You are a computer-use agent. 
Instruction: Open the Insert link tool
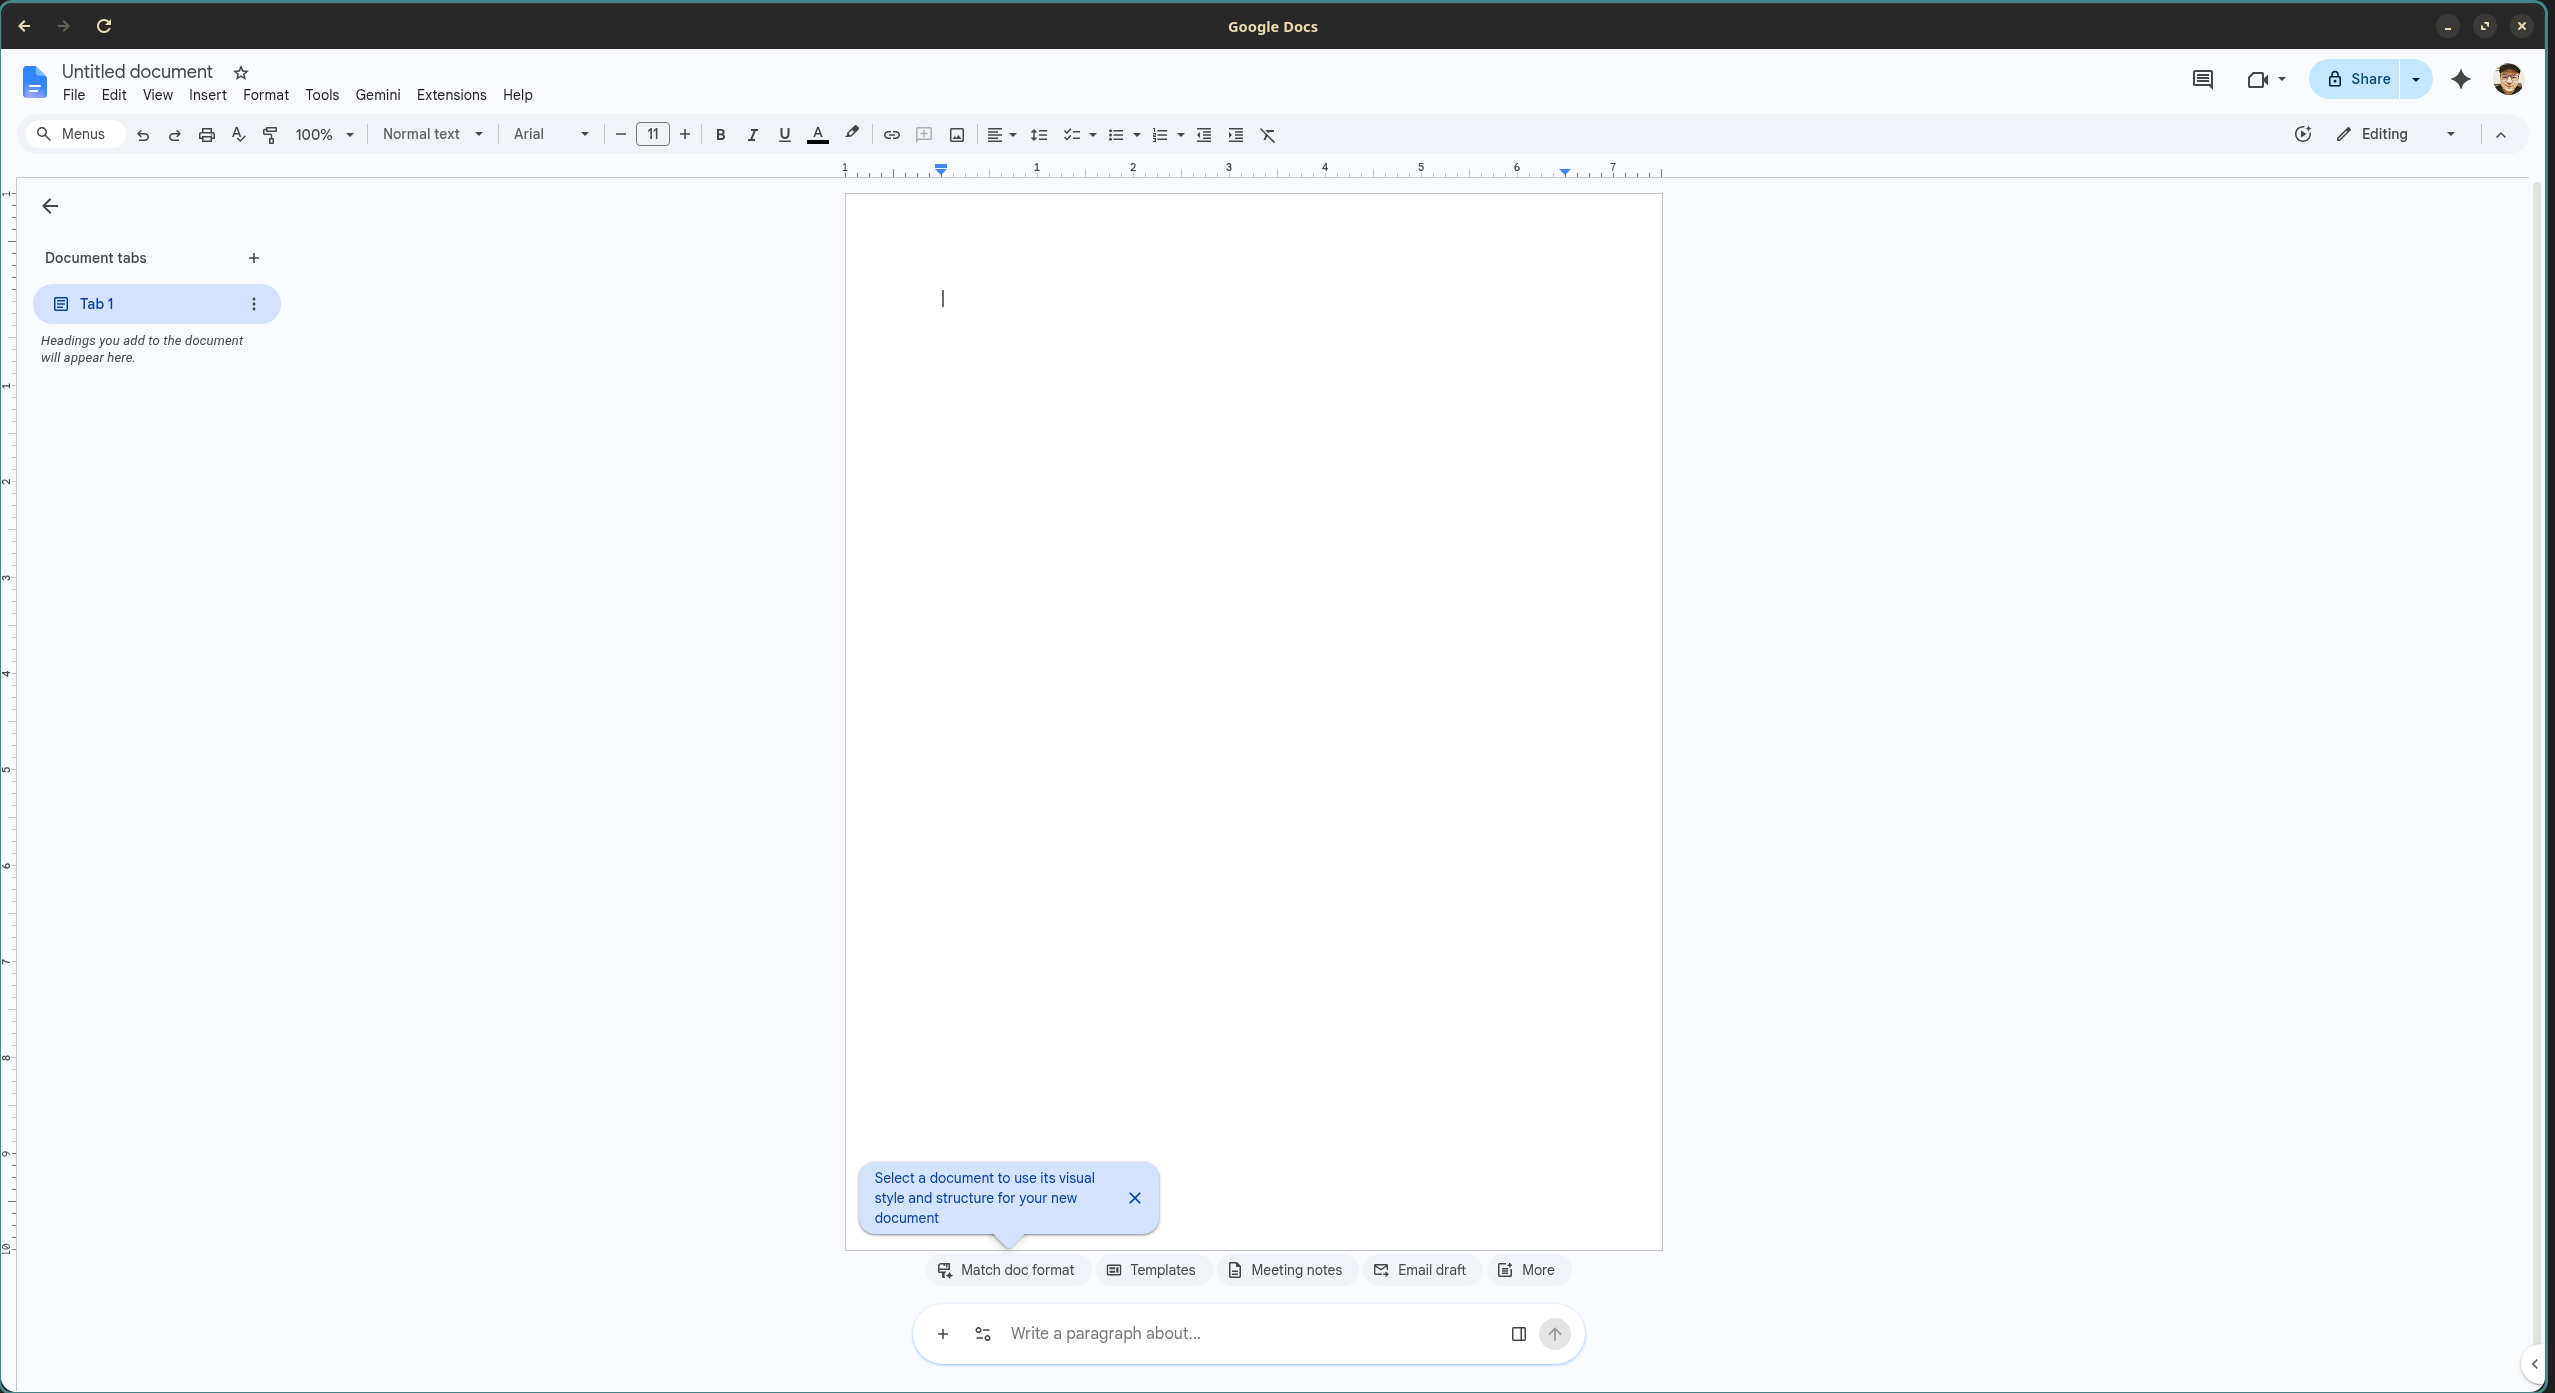coord(892,135)
